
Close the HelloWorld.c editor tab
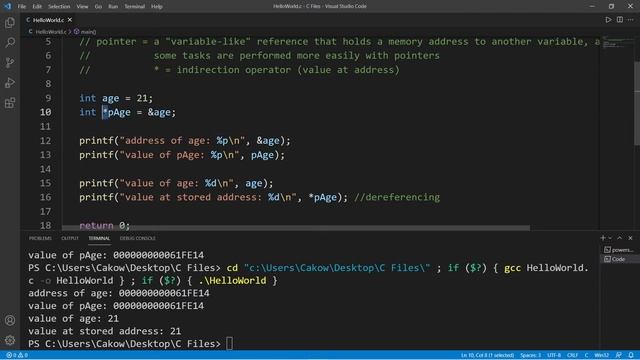(70, 20)
